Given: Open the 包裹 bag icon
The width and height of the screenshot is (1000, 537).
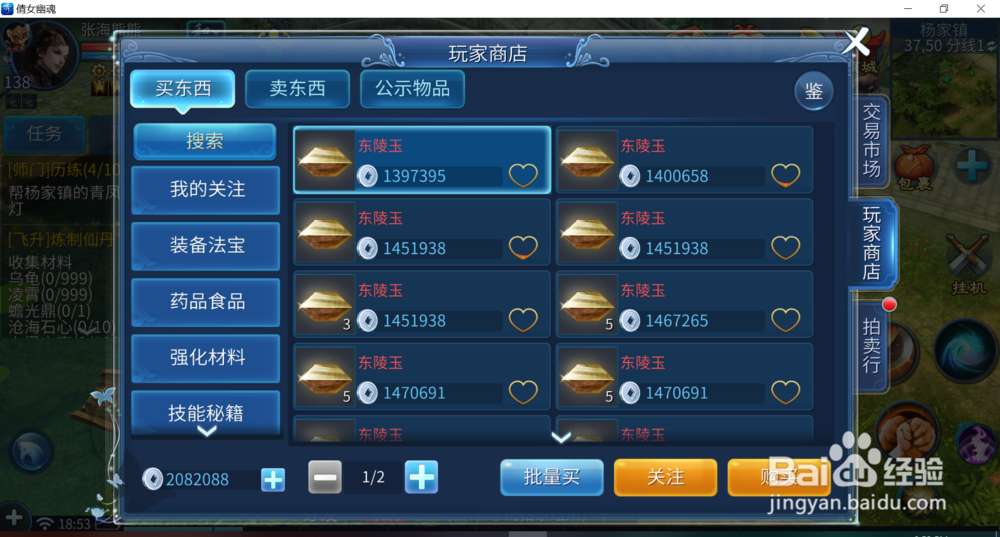Looking at the screenshot, I should [913, 169].
